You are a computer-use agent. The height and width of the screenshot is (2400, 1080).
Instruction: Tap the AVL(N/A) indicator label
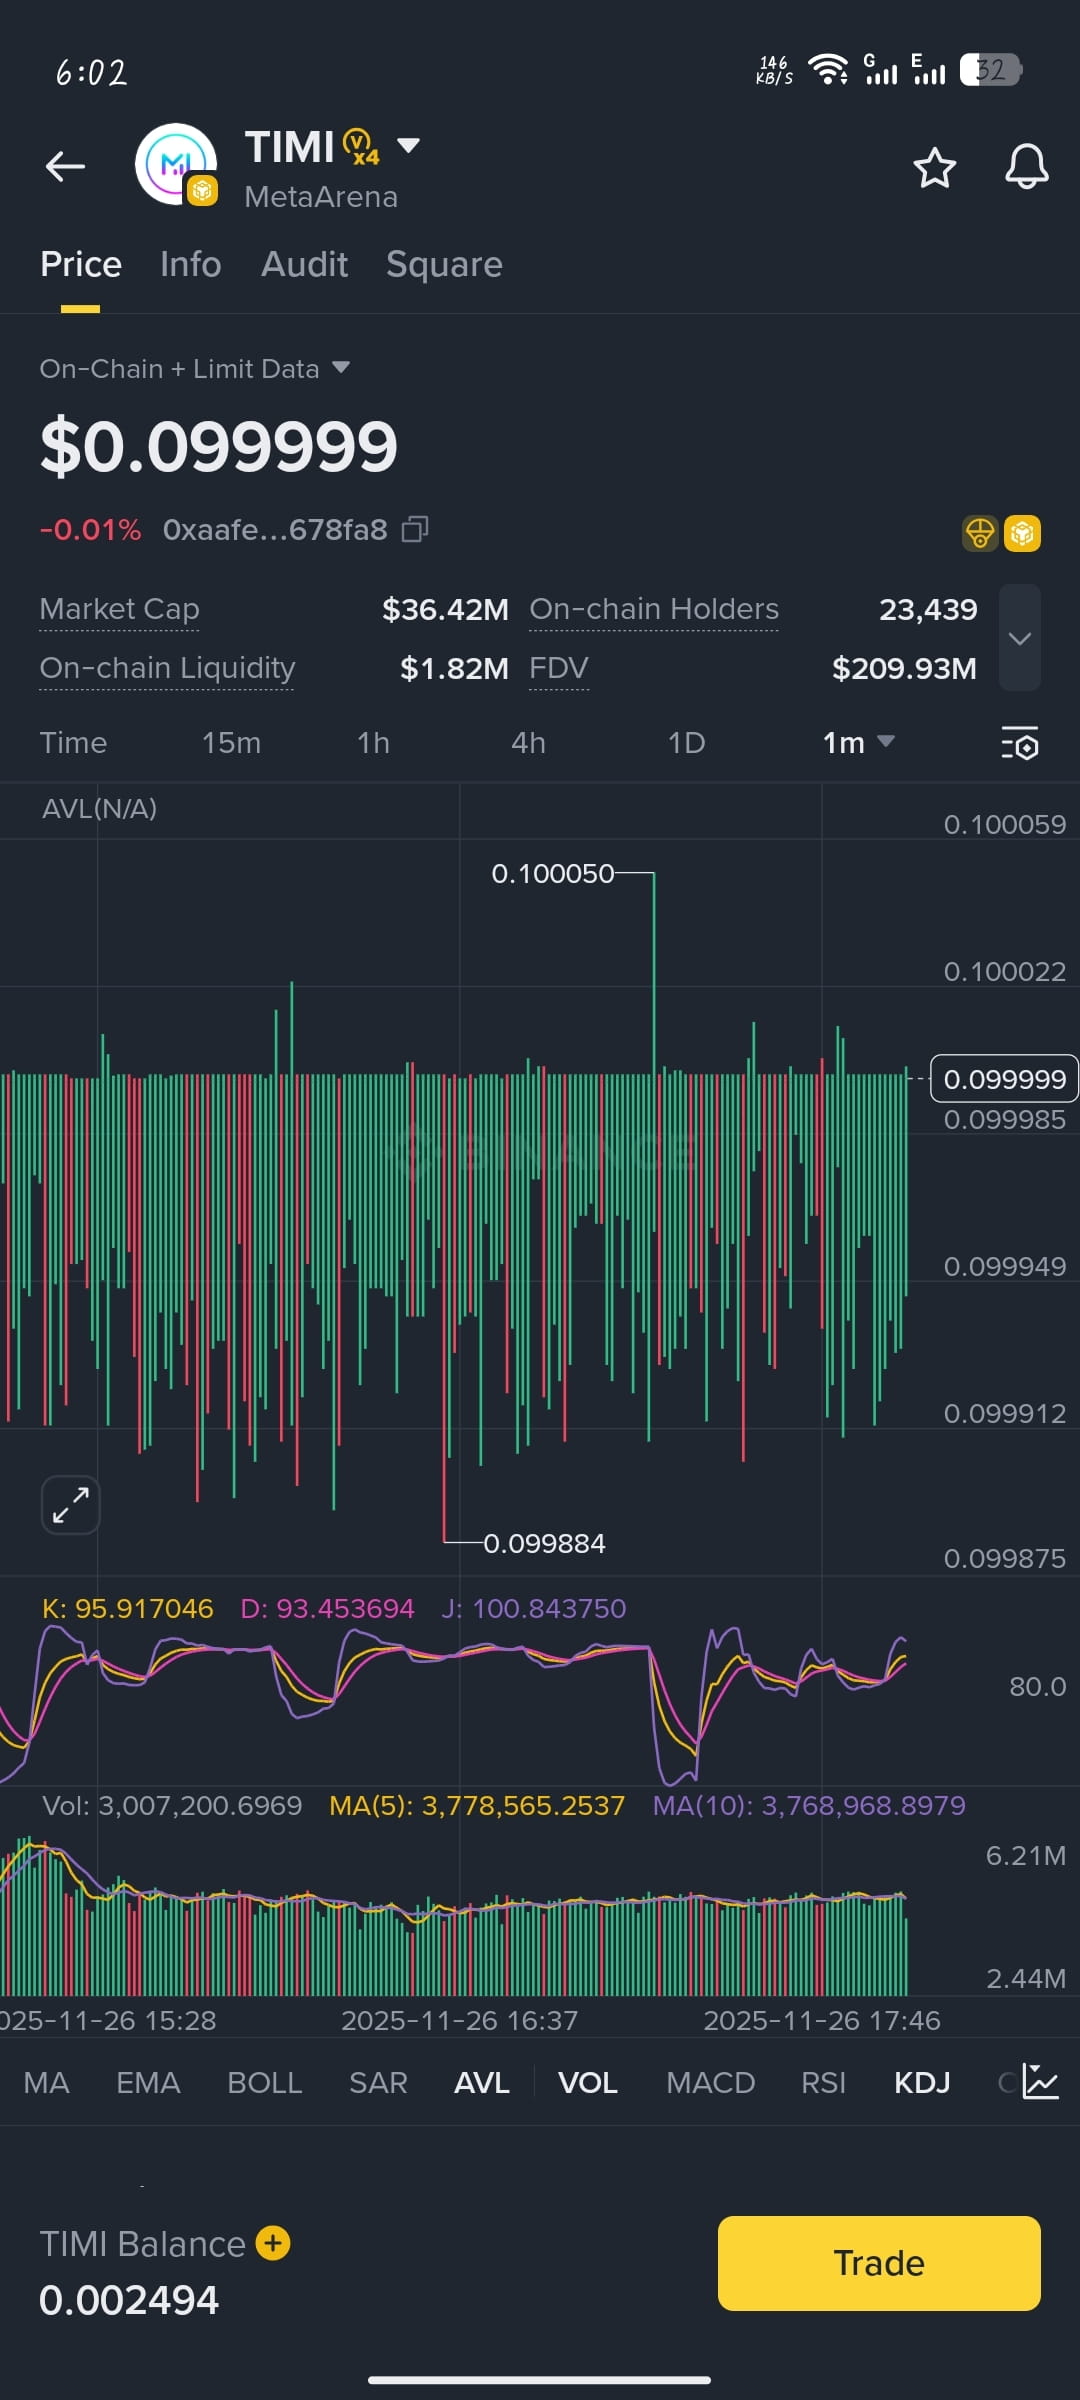click(x=99, y=809)
